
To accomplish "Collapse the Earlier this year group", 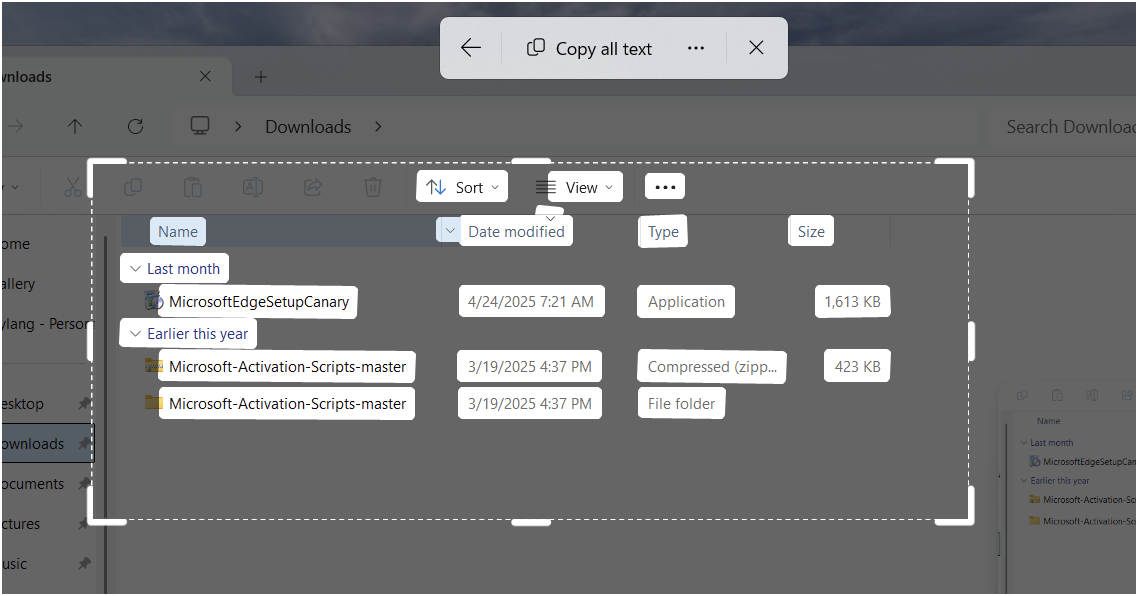I will (x=135, y=334).
